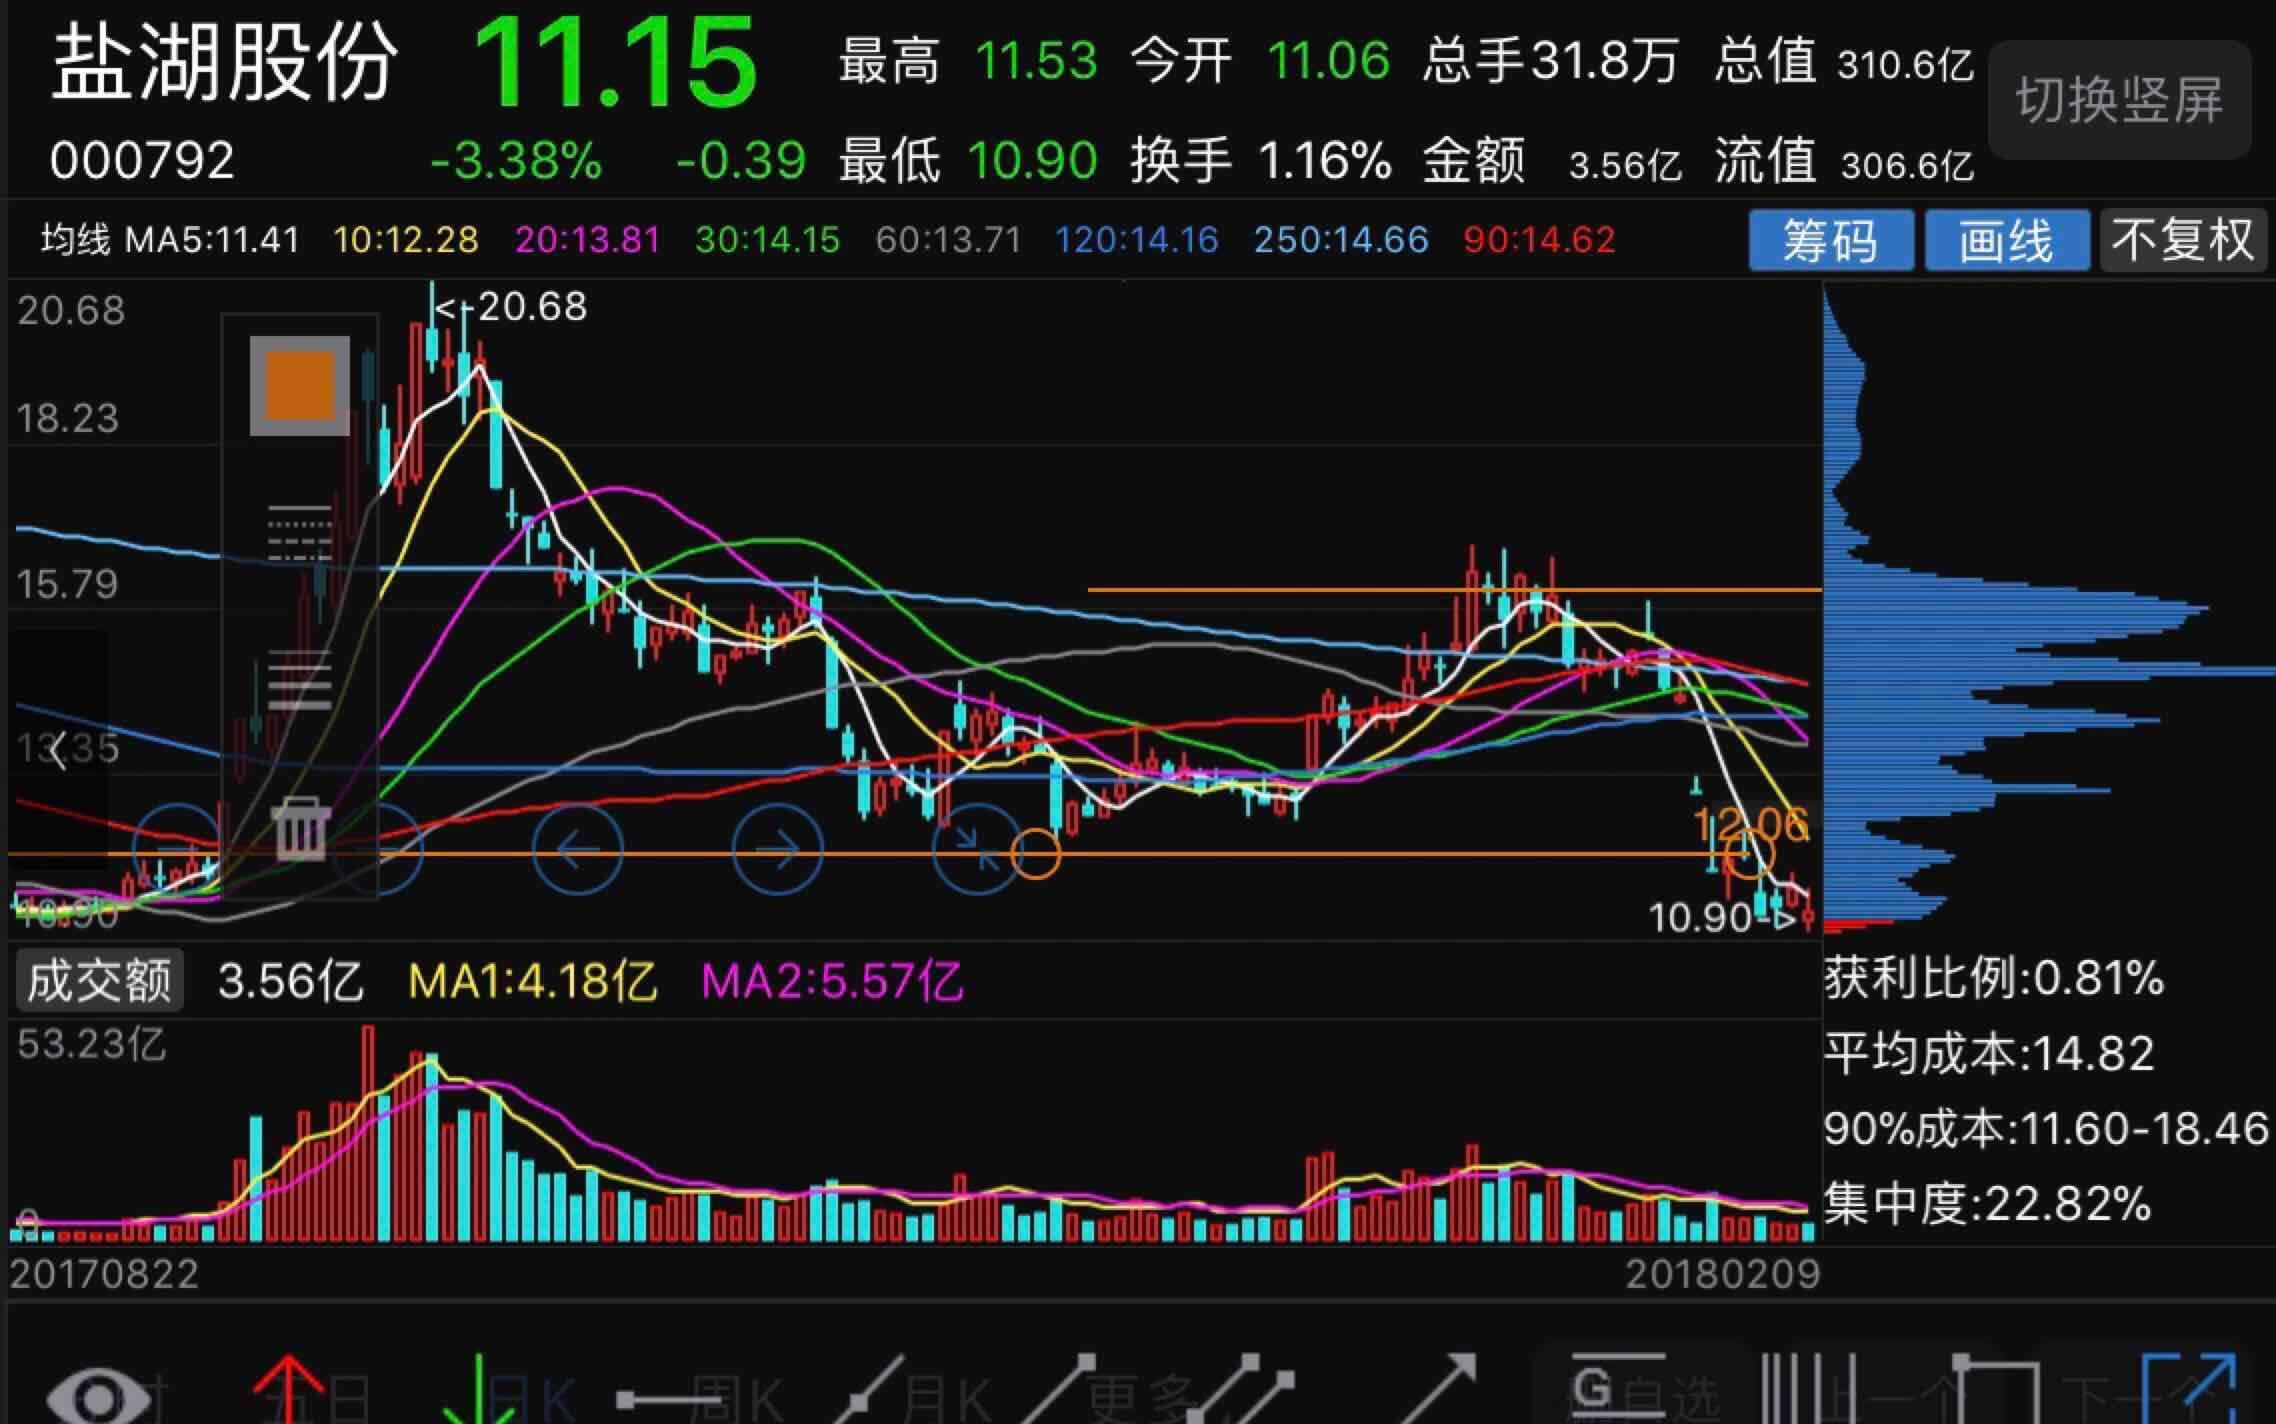Tap the 20170822 start date label
The height and width of the screenshot is (1424, 2276).
pyautogui.click(x=104, y=1274)
